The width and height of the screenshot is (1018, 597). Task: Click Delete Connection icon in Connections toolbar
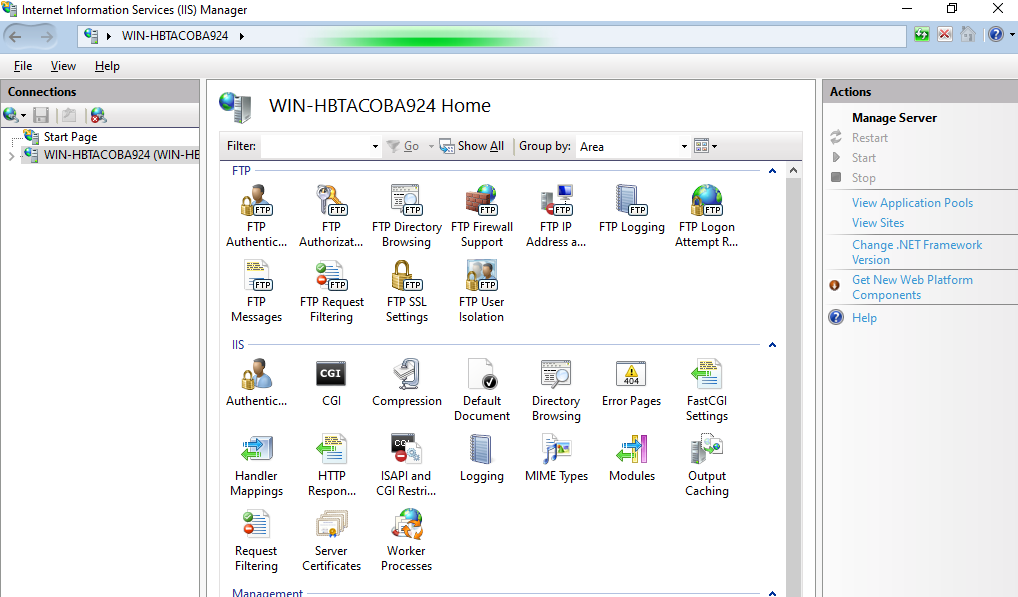[98, 116]
